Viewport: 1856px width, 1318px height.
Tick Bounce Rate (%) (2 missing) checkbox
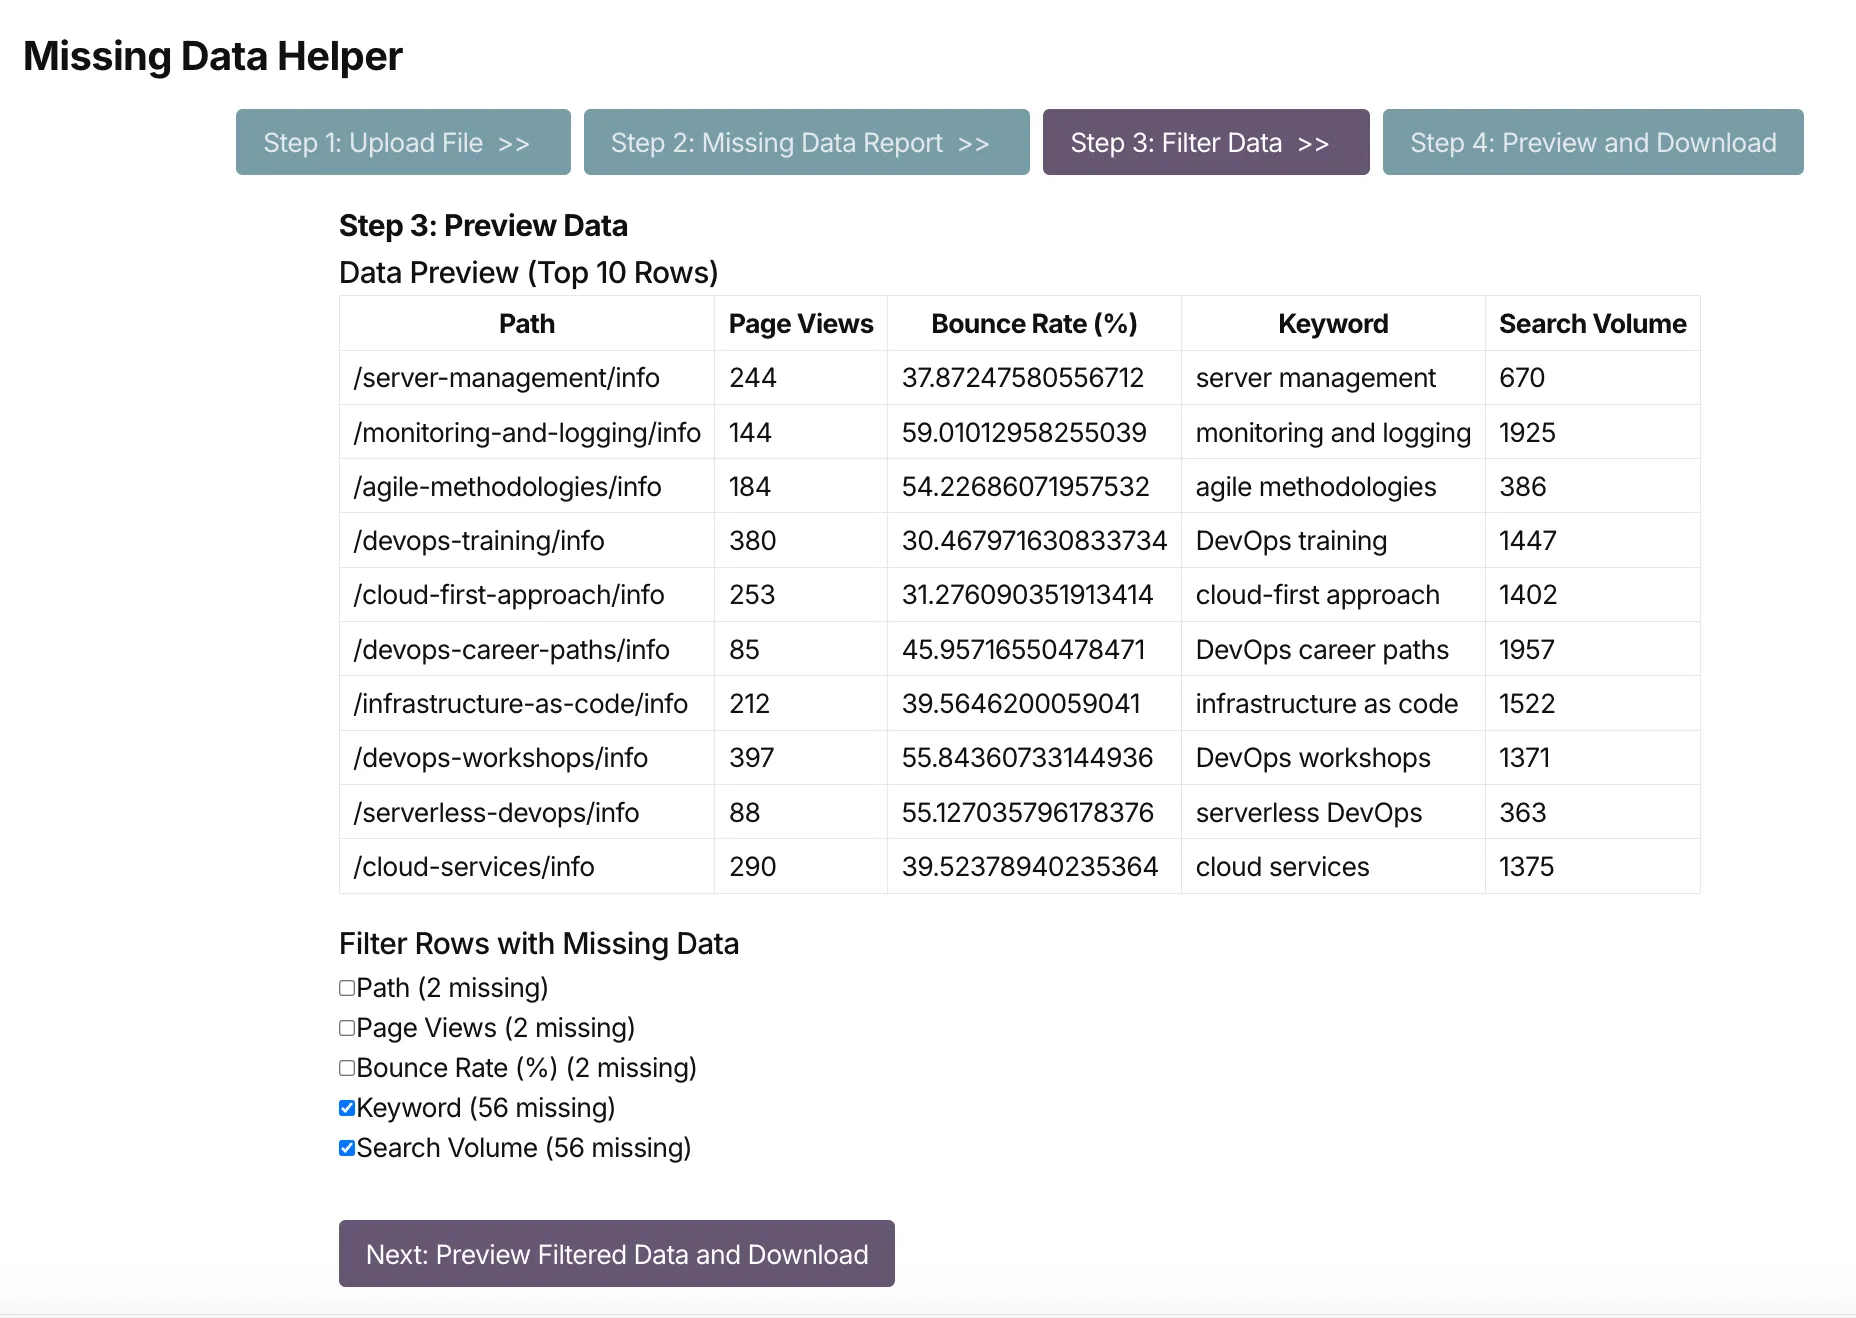[347, 1068]
